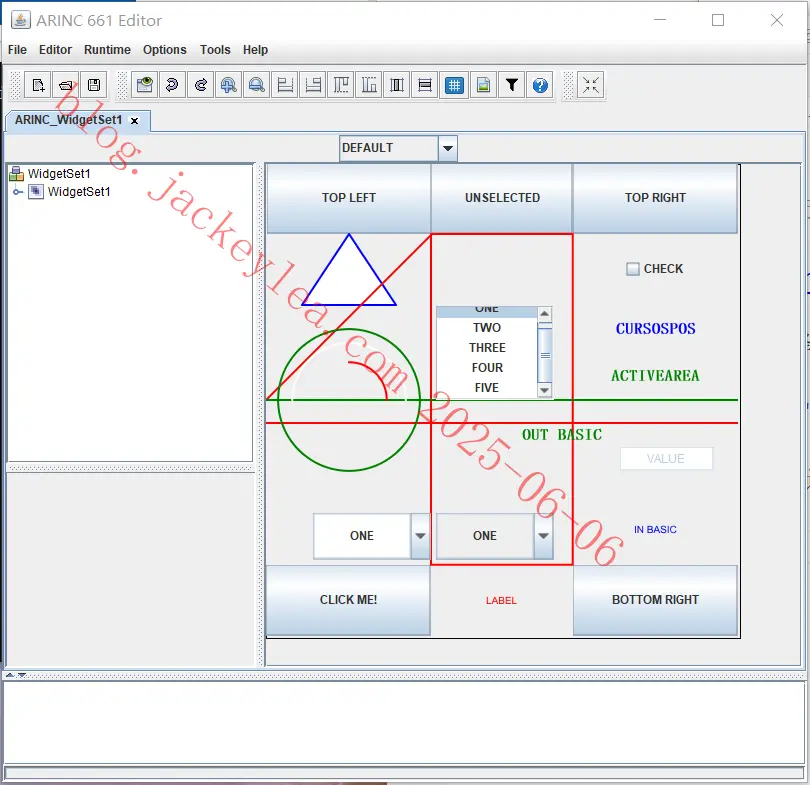Open the left ONE combo box arrow
The image size is (810, 785).
click(x=420, y=536)
